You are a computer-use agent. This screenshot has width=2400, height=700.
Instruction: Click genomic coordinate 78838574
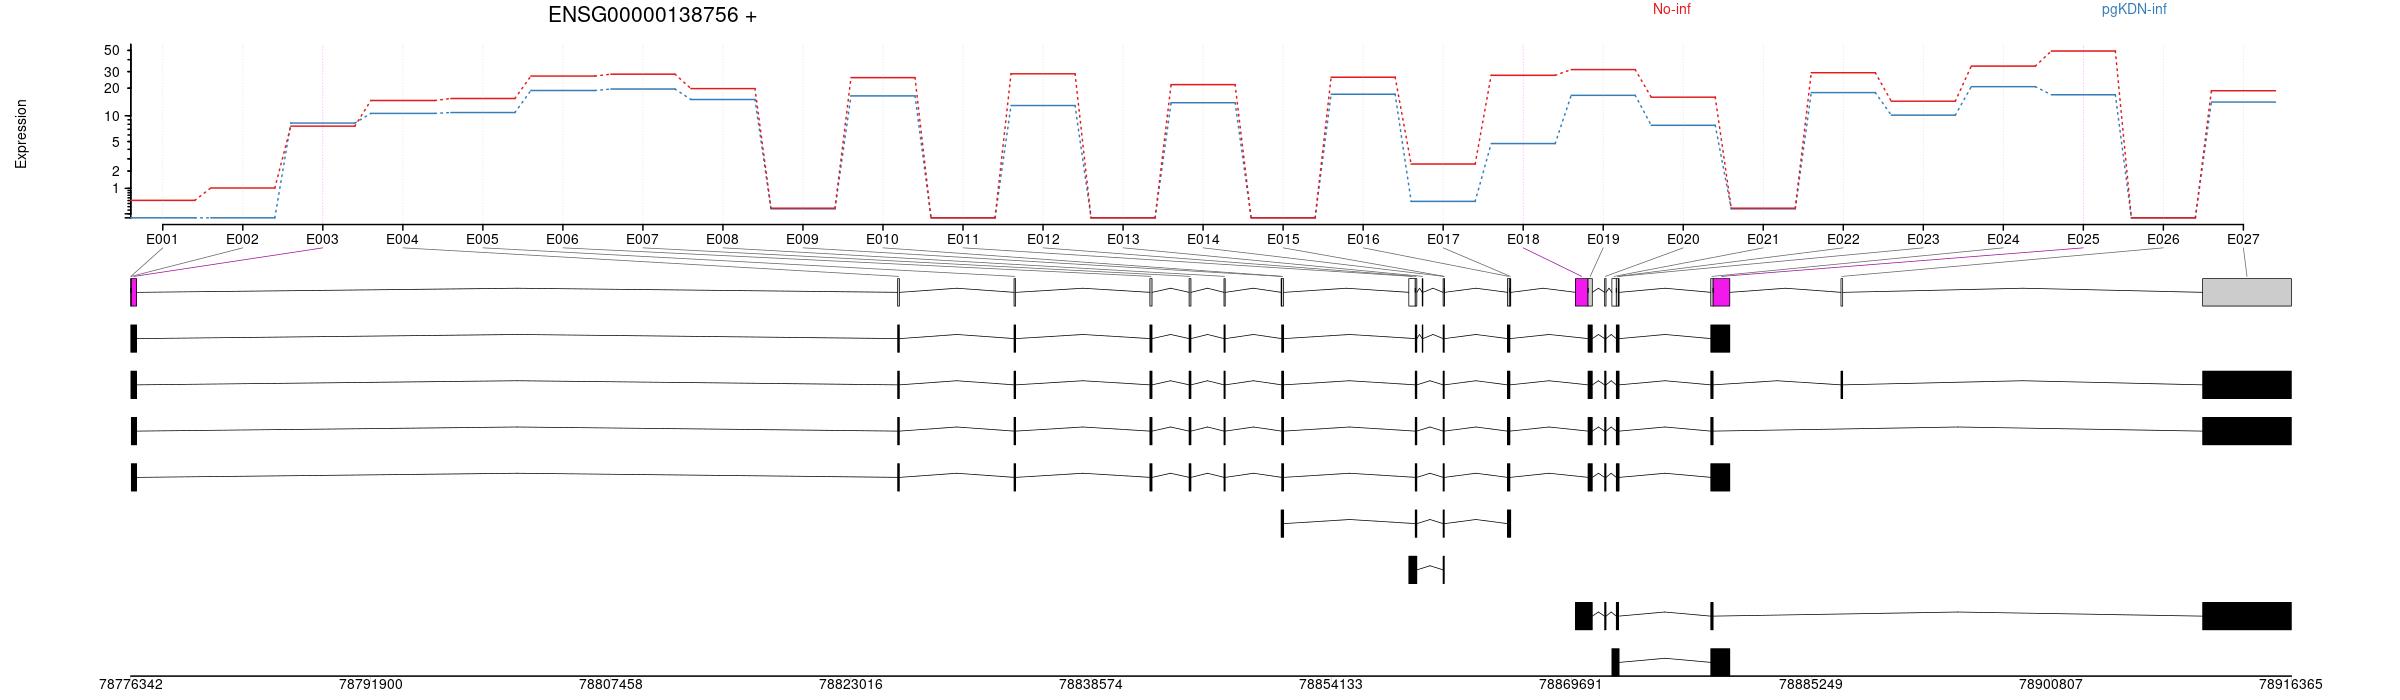1091,685
